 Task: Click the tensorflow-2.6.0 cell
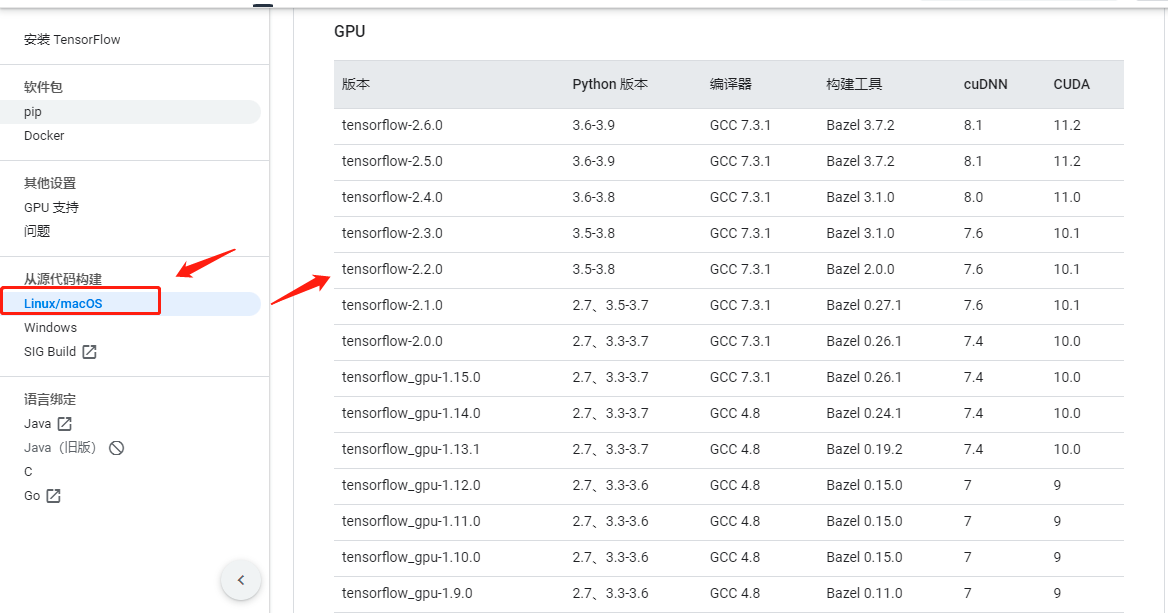(x=392, y=125)
